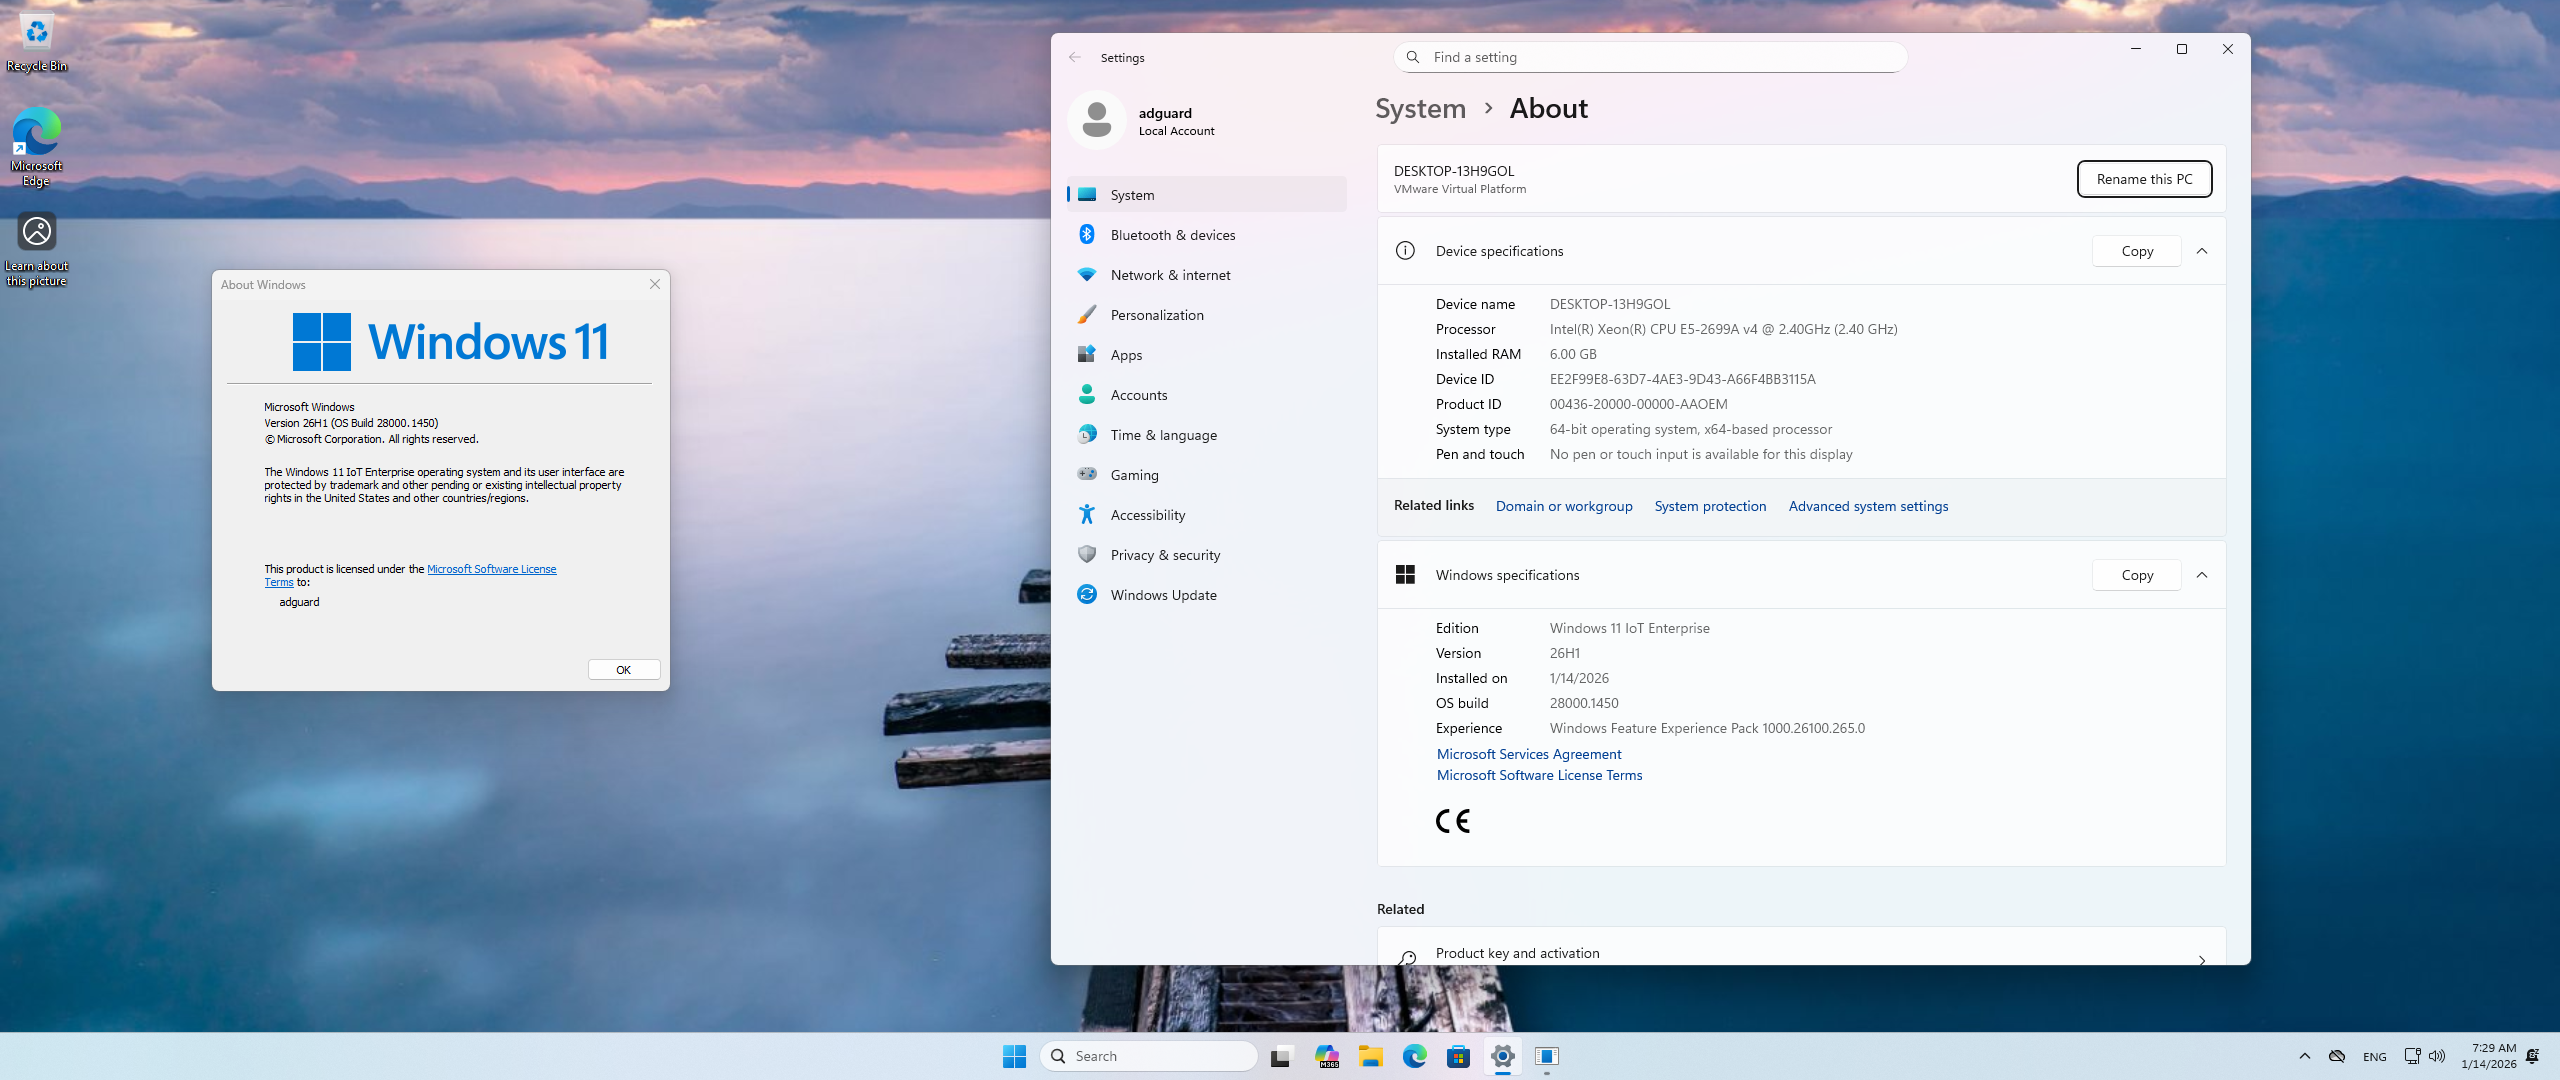Open Windows Update page
This screenshot has height=1080, width=2560.
click(1163, 595)
